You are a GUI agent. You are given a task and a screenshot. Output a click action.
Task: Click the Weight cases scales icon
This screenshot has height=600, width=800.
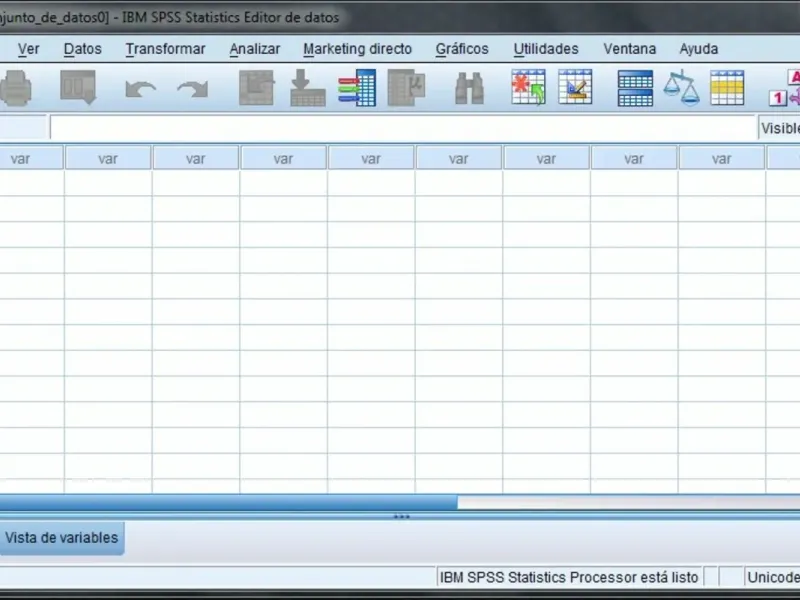pos(681,88)
